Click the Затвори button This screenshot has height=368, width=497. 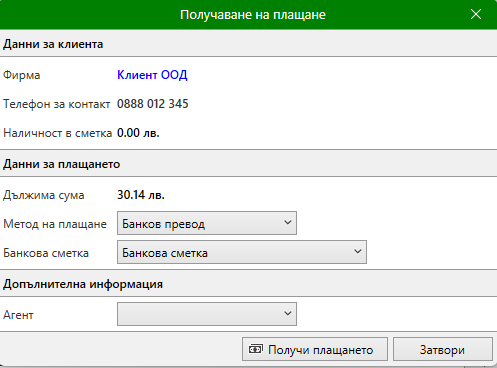point(443,349)
